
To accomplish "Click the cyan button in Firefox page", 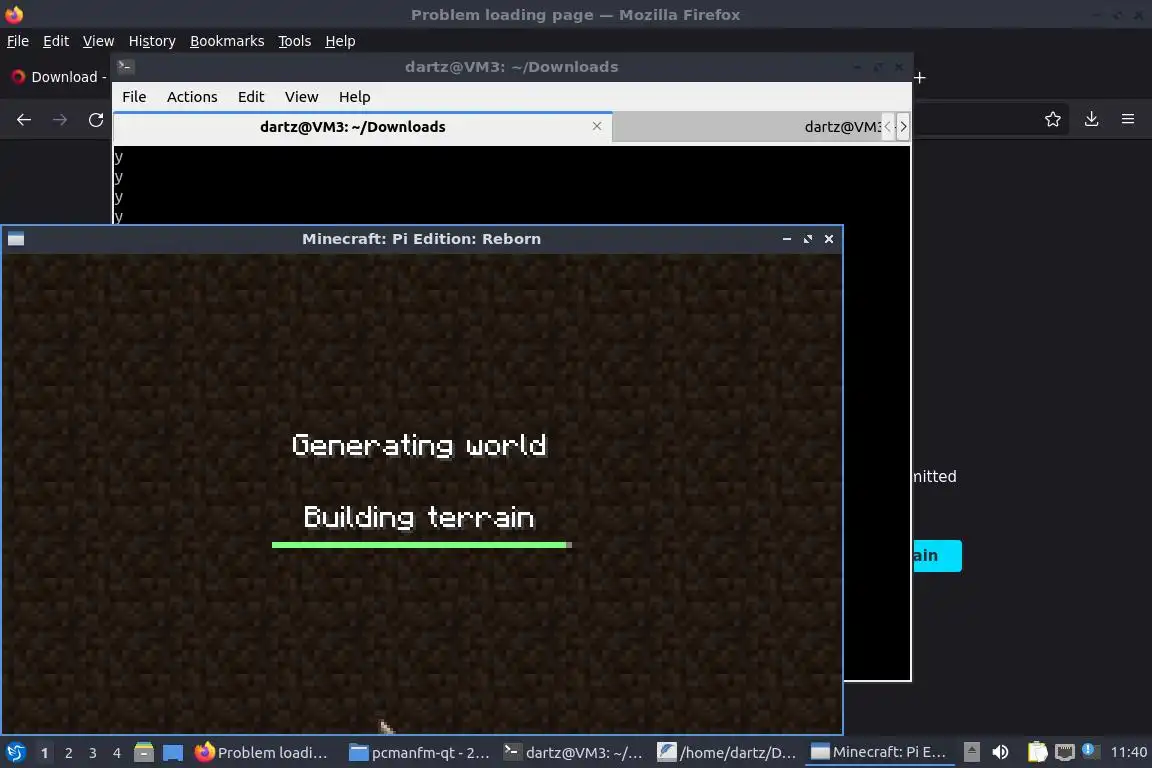I will (937, 556).
